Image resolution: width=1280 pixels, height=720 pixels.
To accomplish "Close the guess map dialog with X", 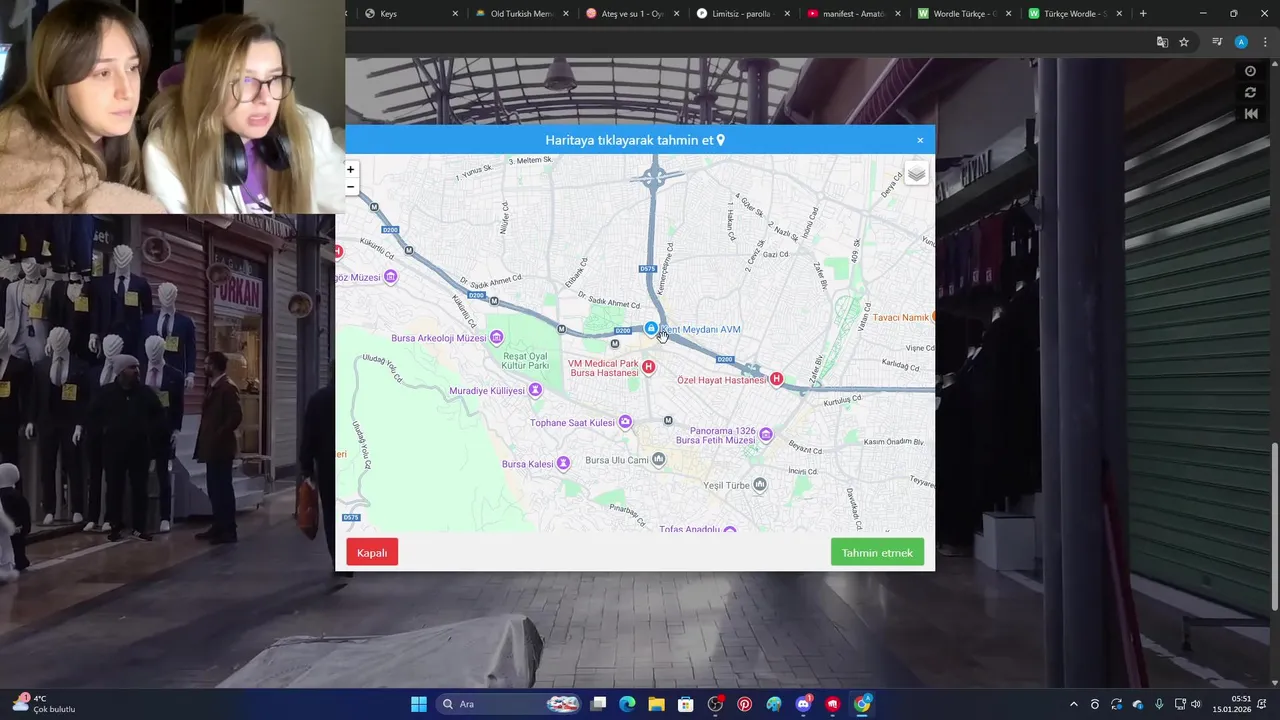I will click(x=920, y=140).
